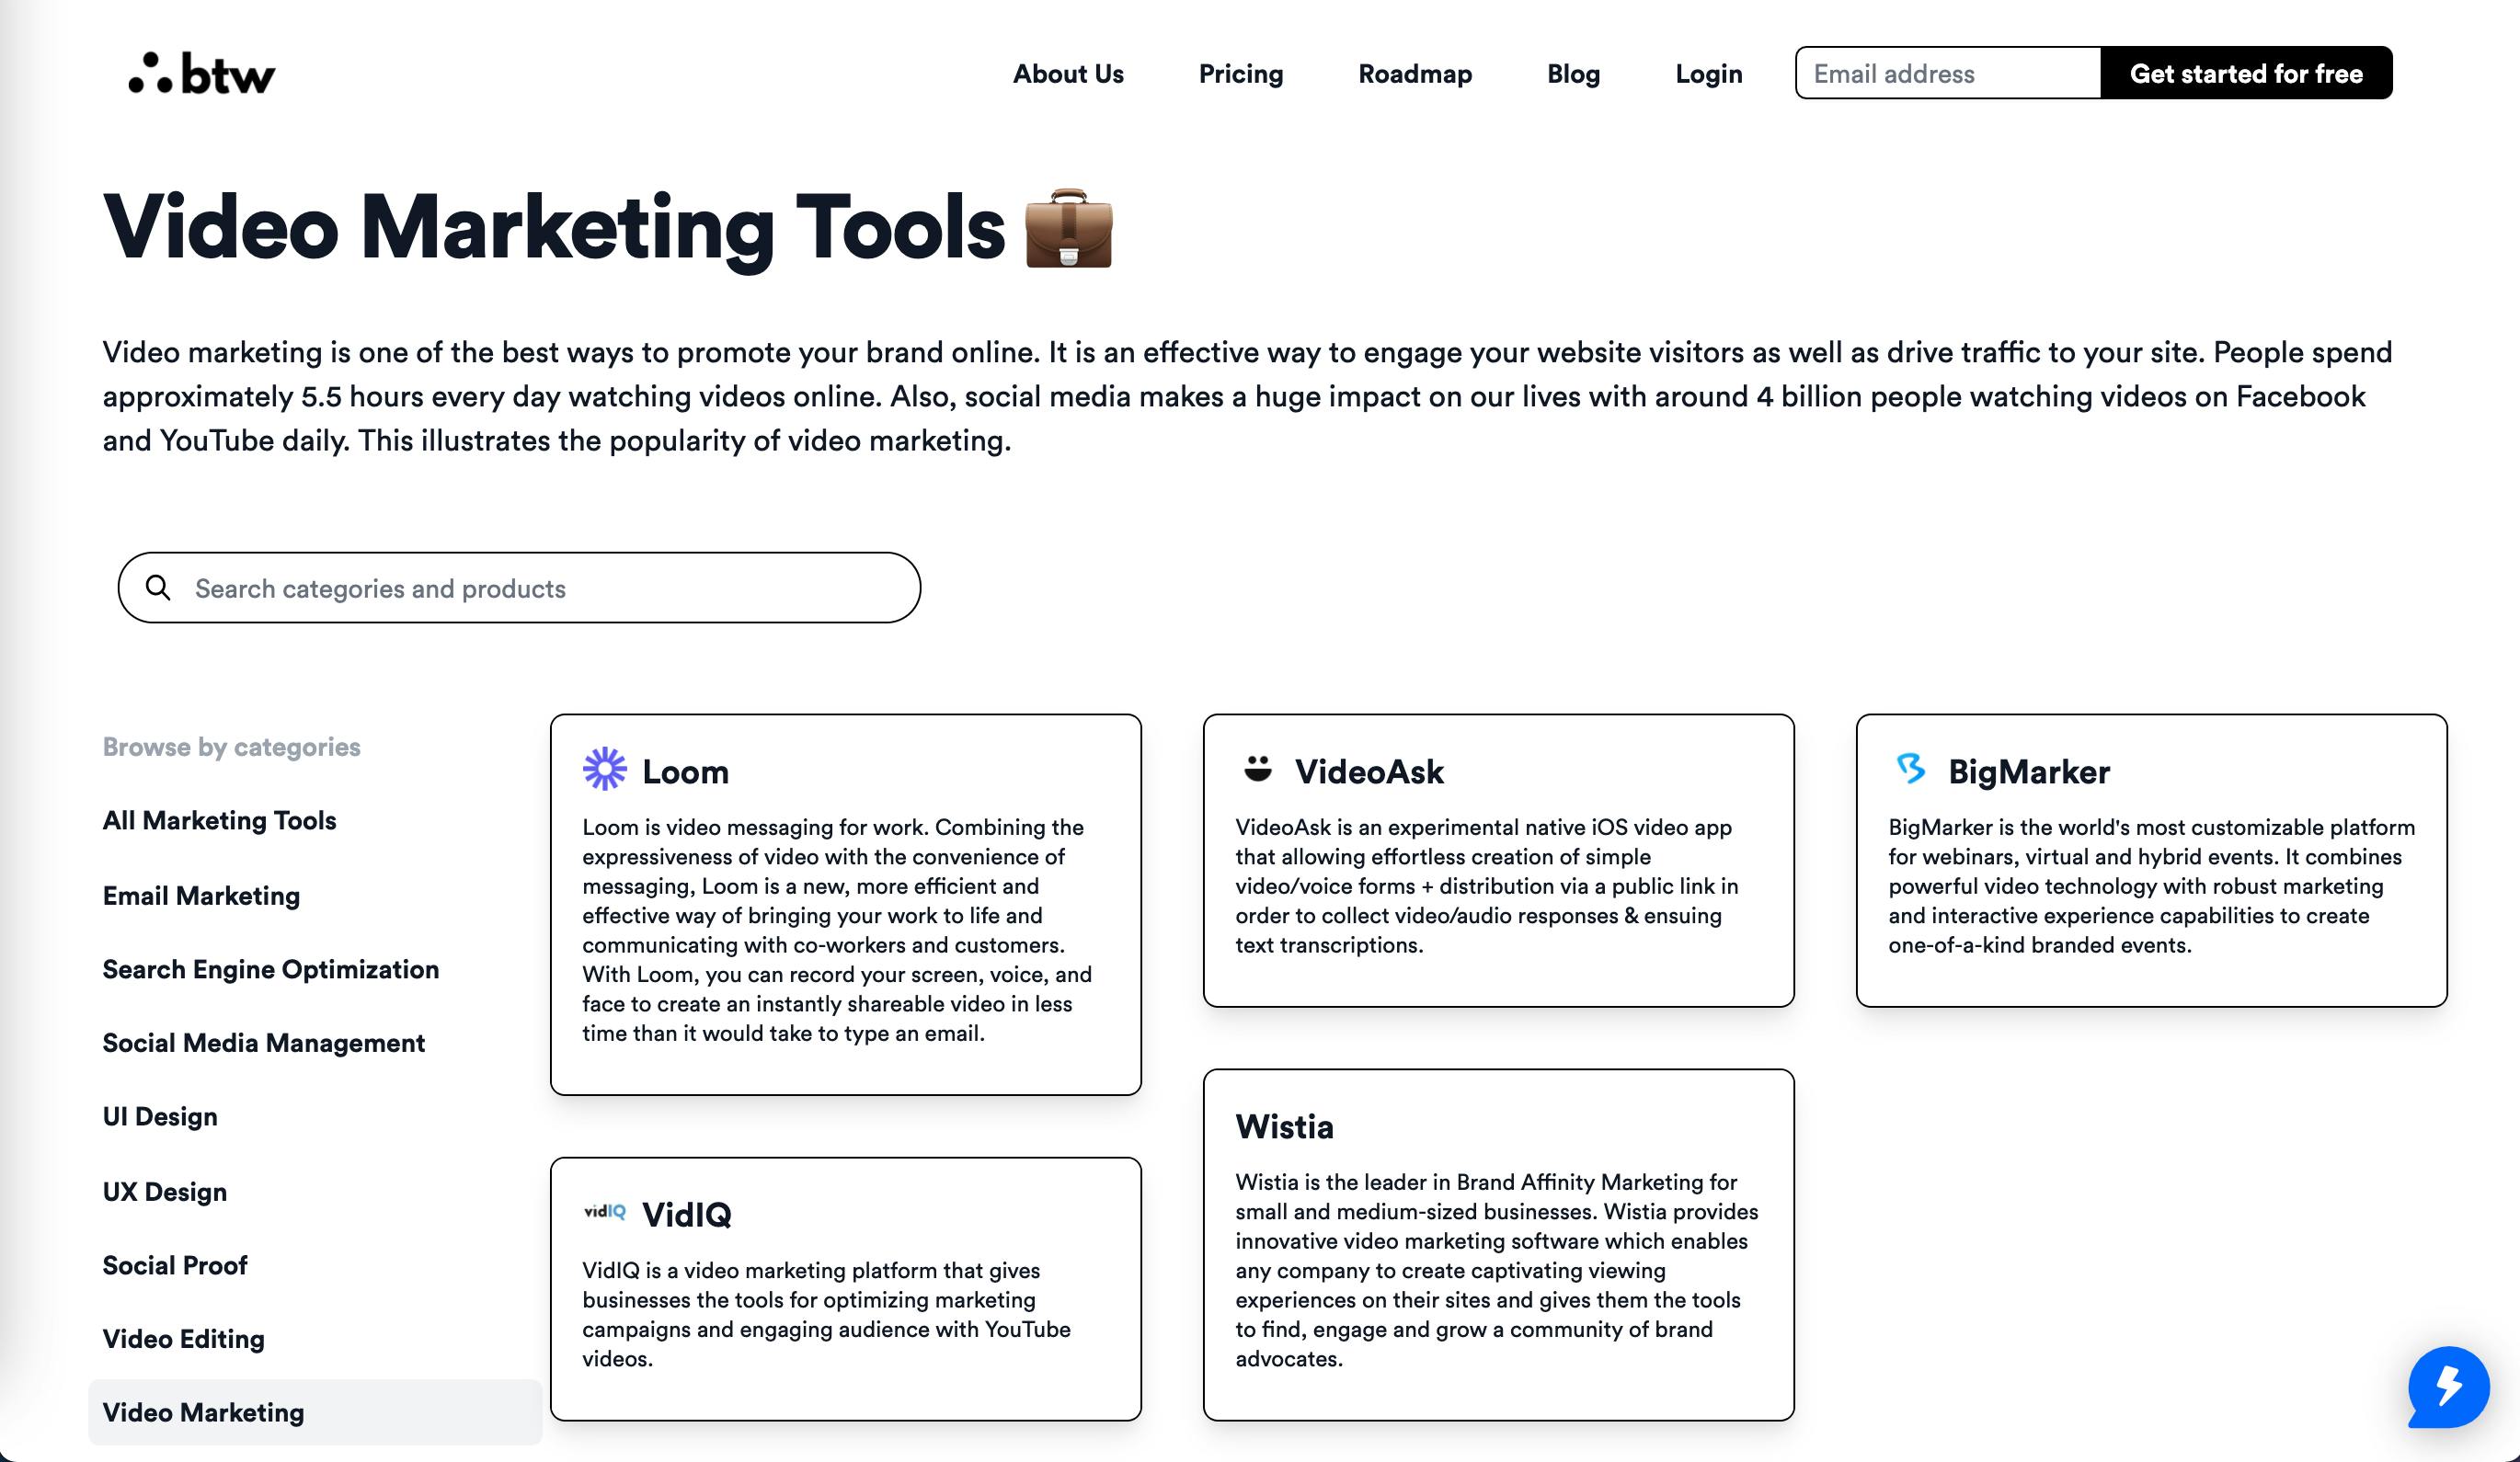Click the Loom sunburst logo icon
Image resolution: width=2520 pixels, height=1462 pixels.
tap(604, 769)
